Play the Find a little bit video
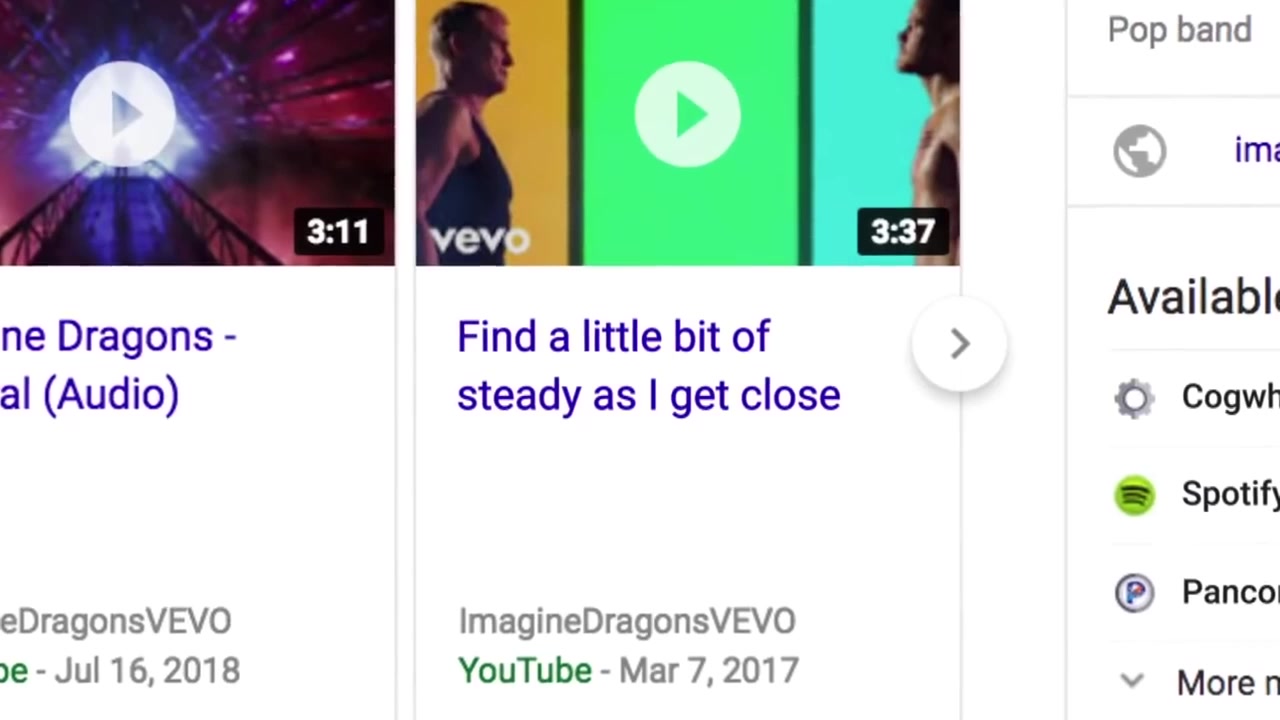The height and width of the screenshot is (720, 1280). tap(687, 115)
